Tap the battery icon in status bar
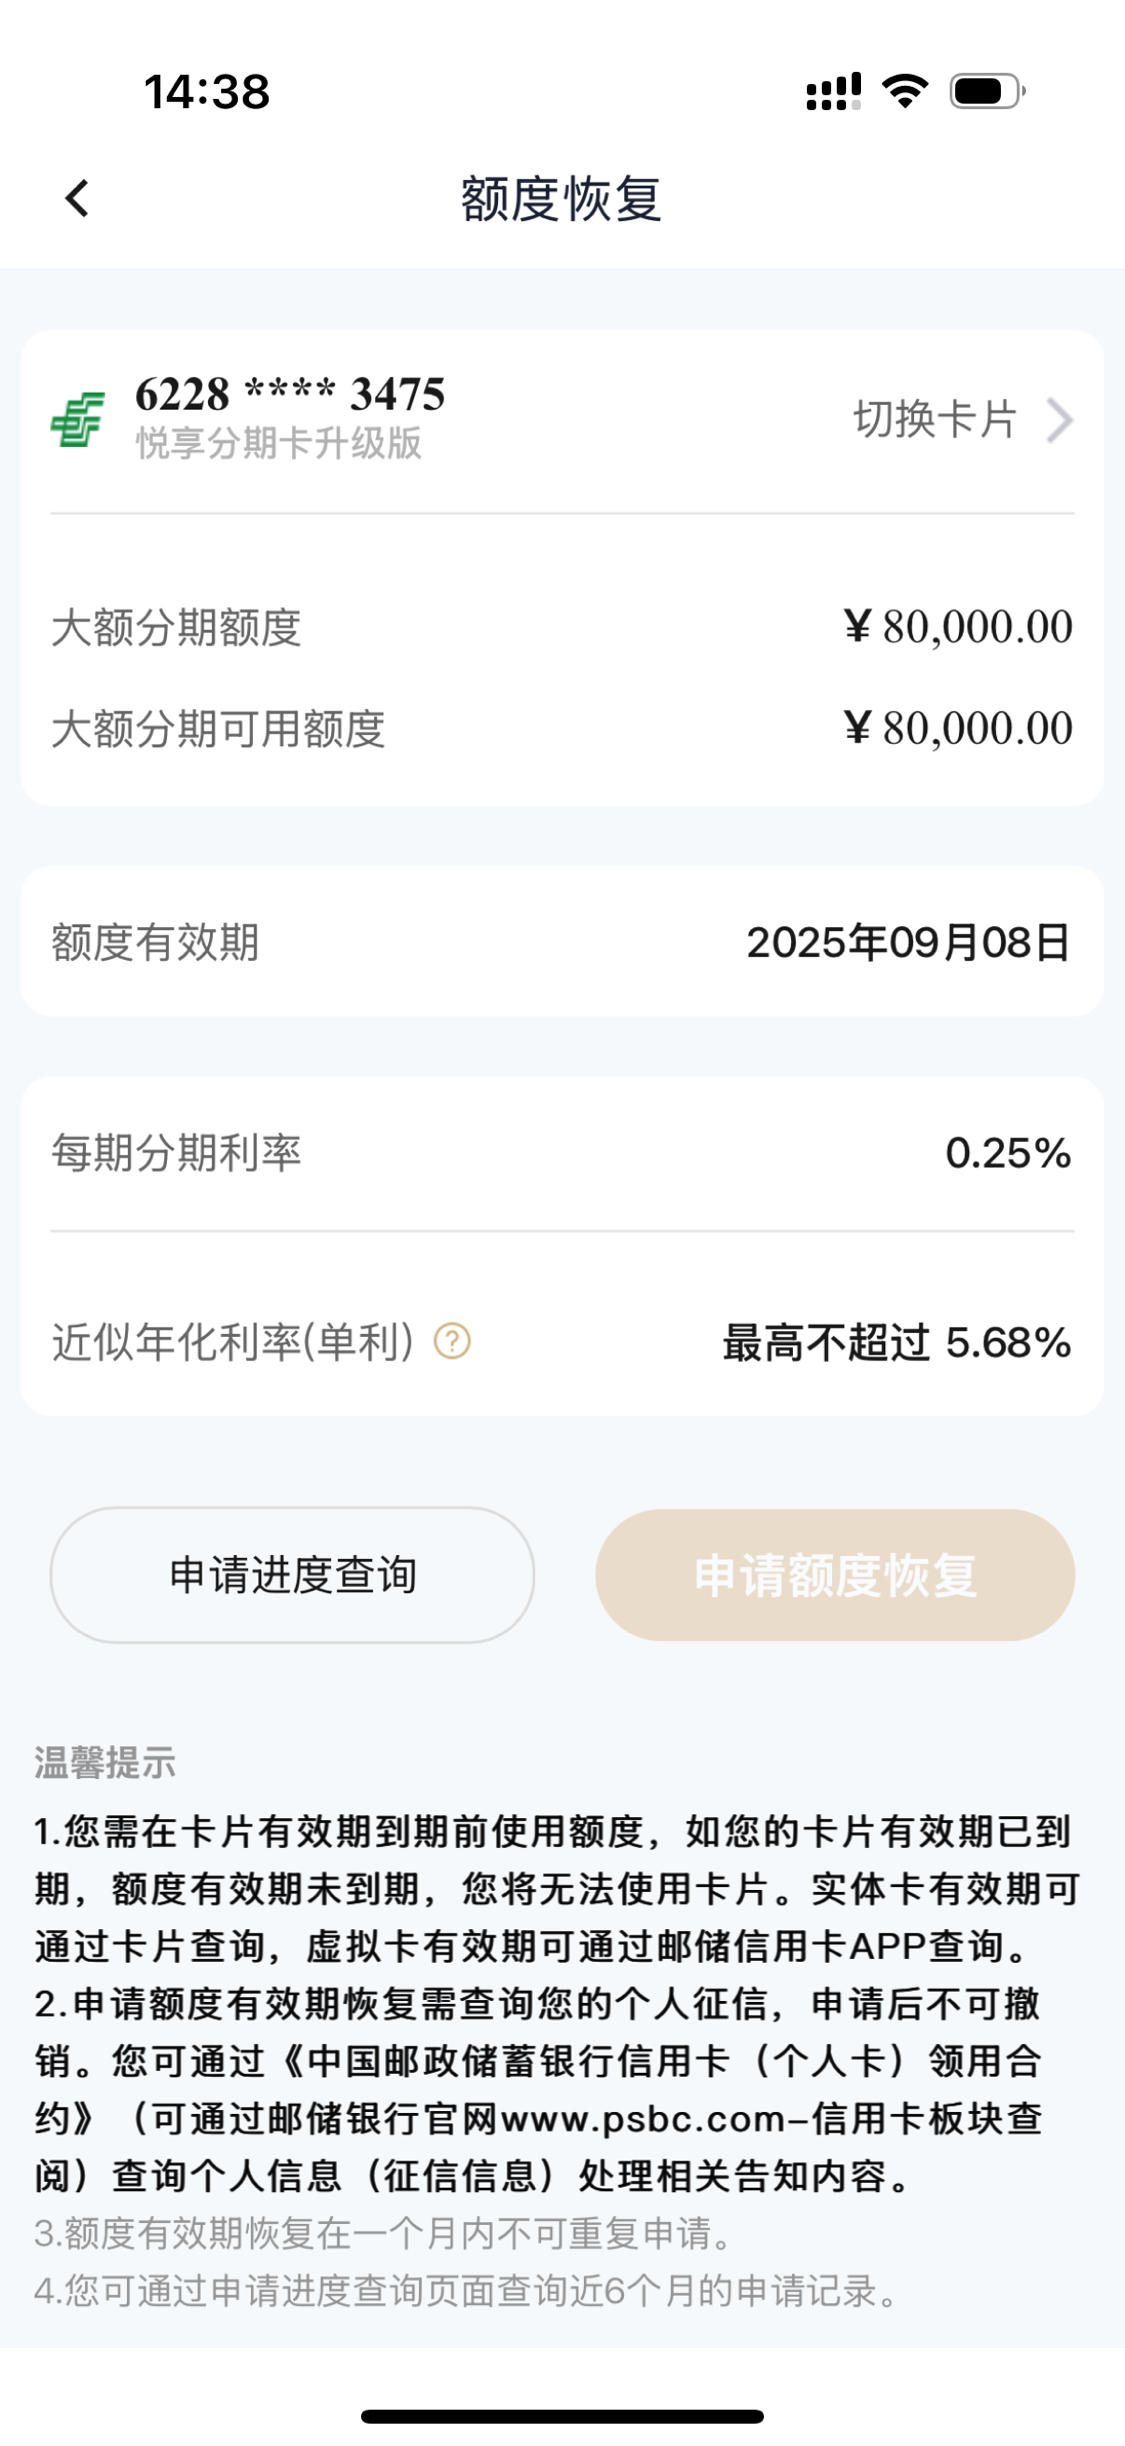The height and width of the screenshot is (2446, 1125). (987, 92)
